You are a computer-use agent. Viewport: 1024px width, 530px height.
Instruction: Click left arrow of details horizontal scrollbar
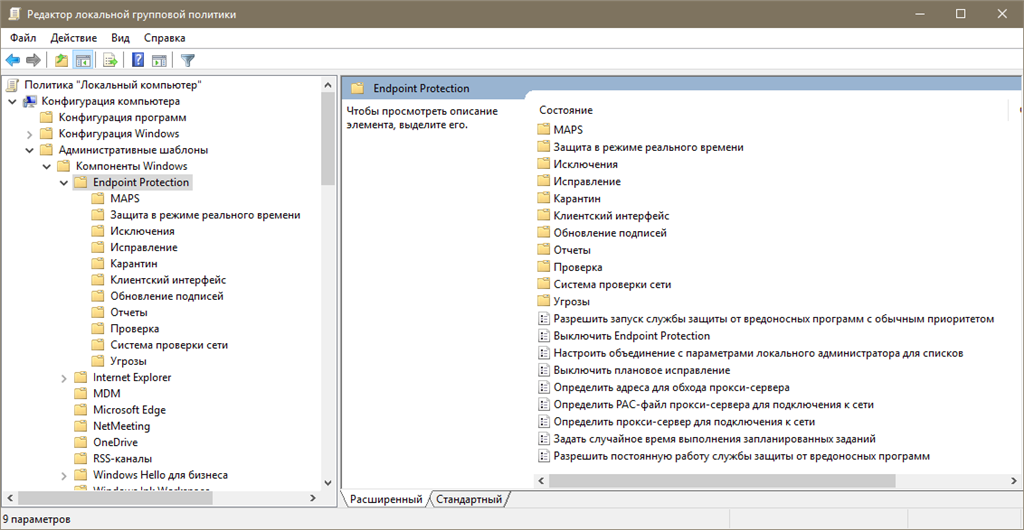(x=541, y=481)
